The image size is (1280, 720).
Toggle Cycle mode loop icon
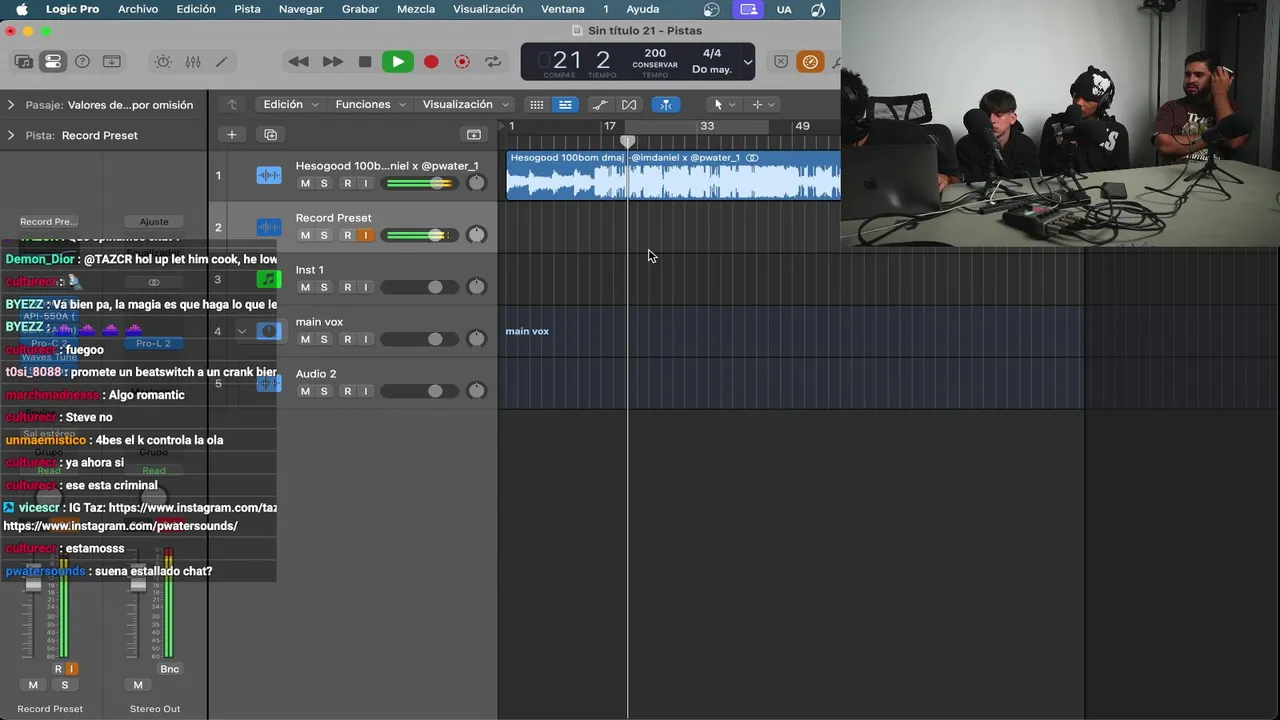[x=493, y=62]
